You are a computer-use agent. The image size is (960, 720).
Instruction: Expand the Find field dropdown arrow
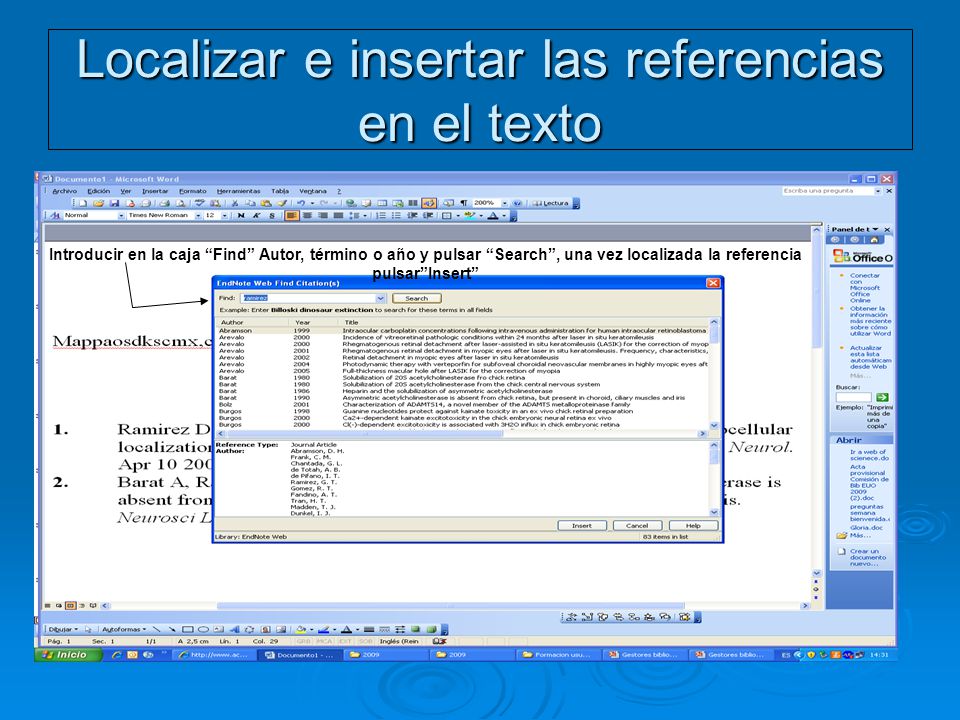point(380,298)
